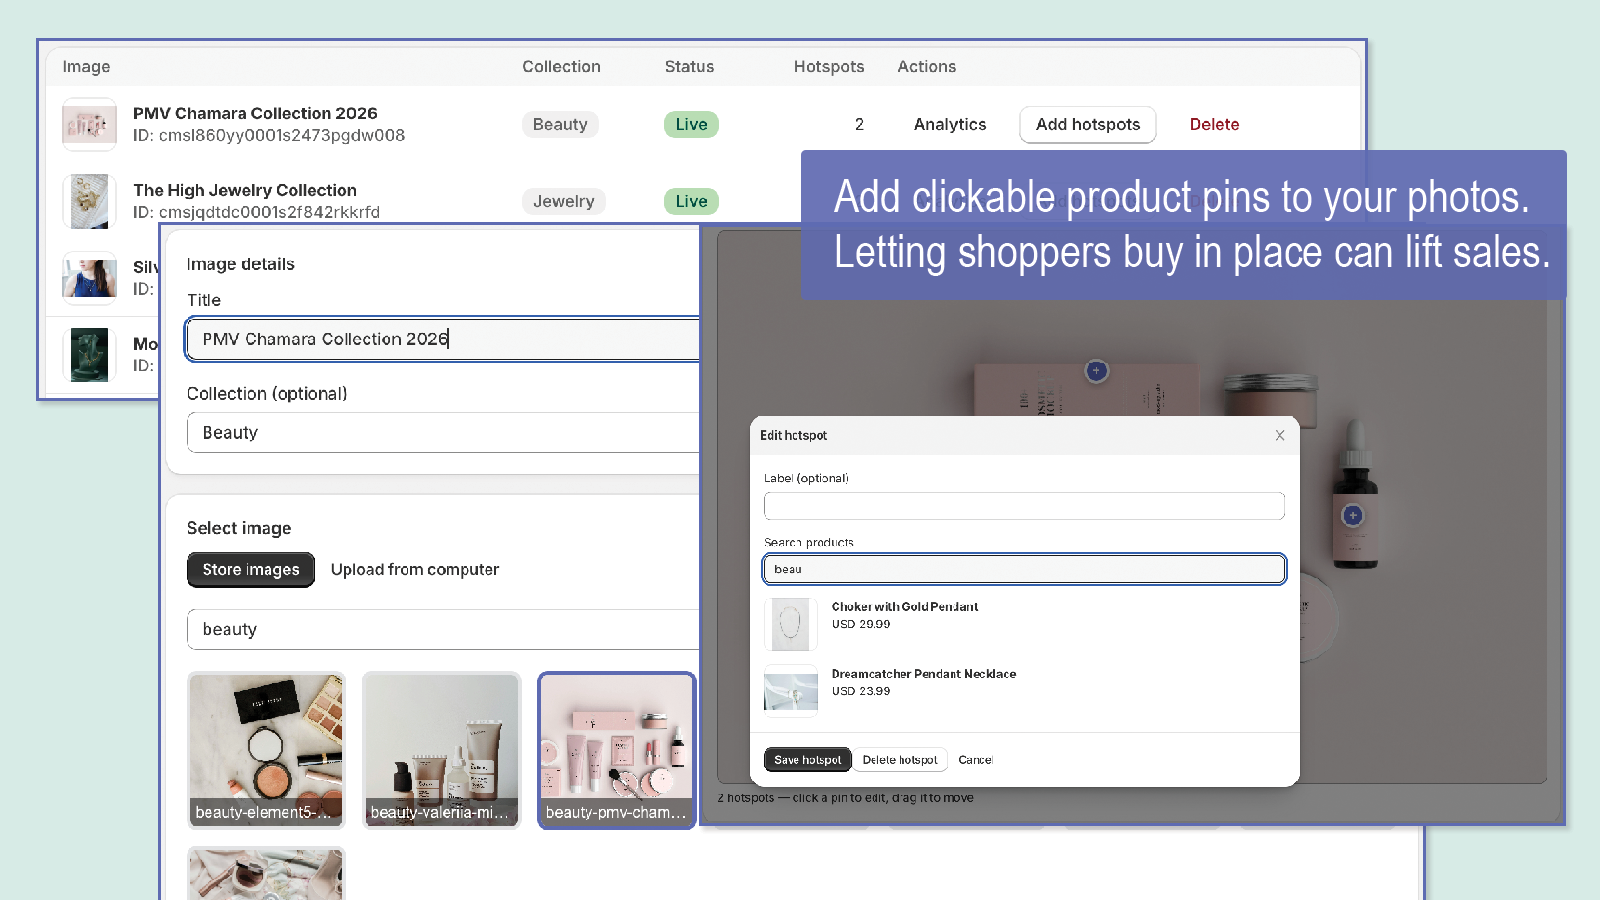Click Live status badge for High Jewelry
Screen dimensions: 1600x900
coord(691,201)
